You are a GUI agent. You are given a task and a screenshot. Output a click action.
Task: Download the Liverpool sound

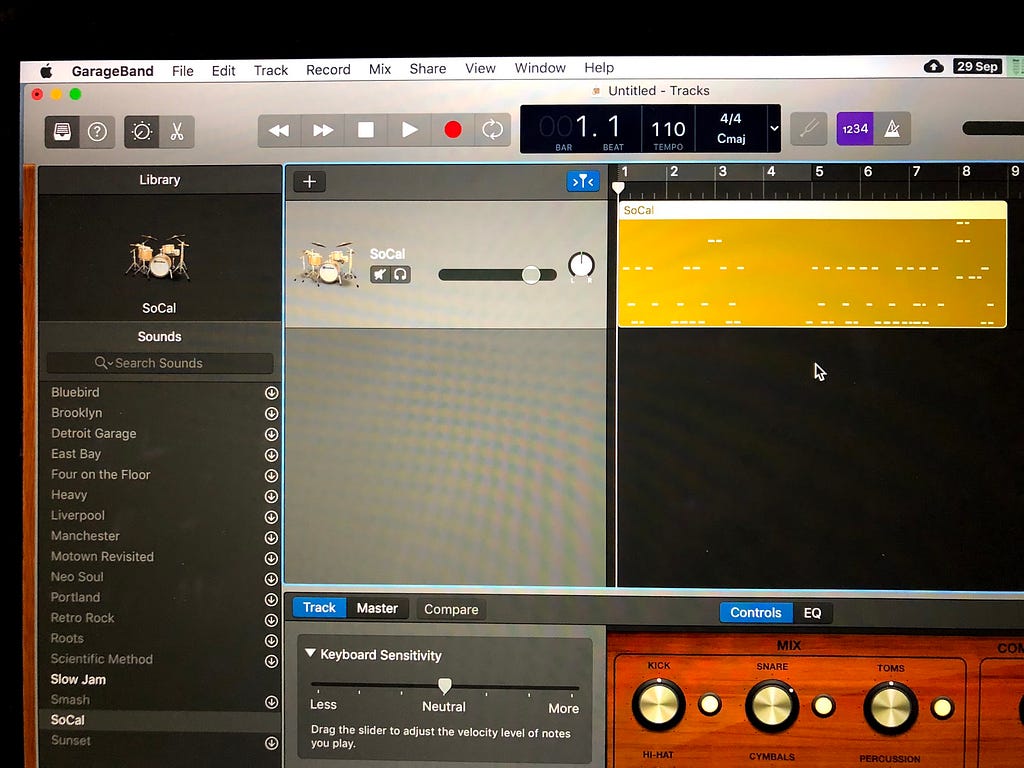click(272, 517)
